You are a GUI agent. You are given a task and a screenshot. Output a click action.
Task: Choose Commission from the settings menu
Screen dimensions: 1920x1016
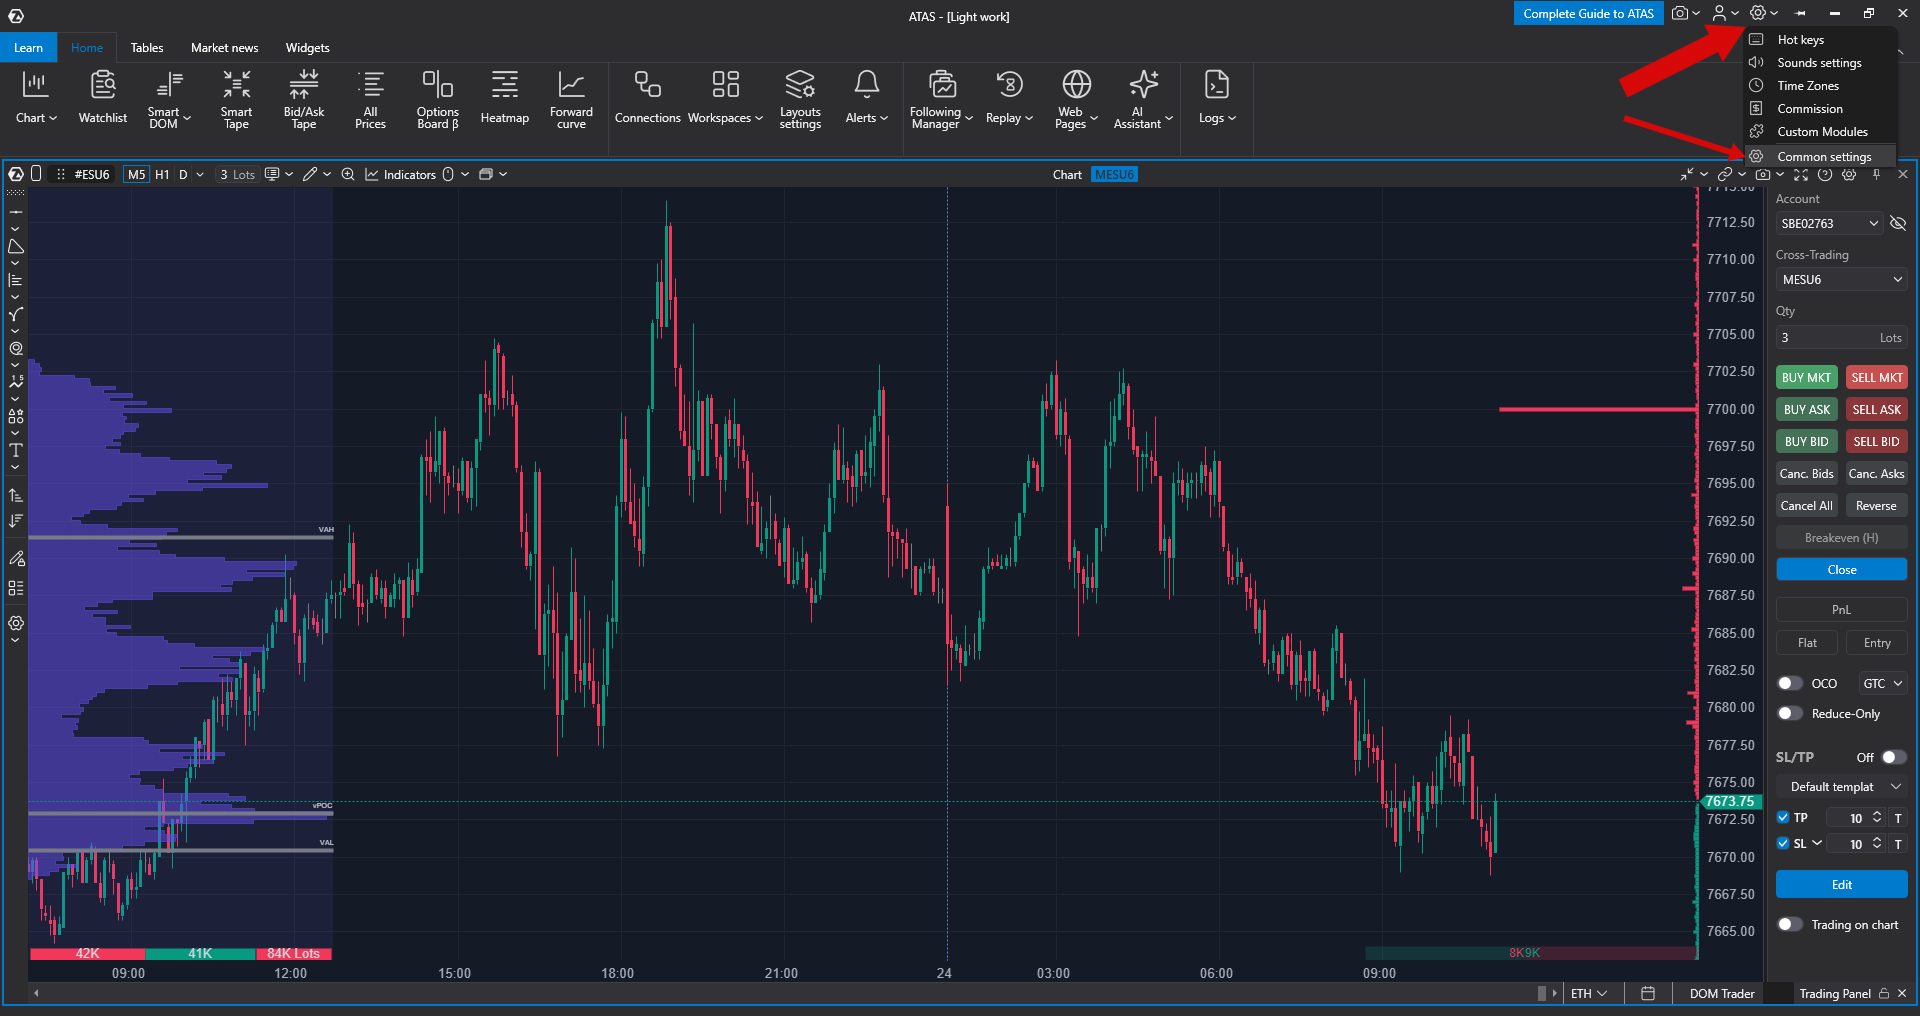[x=1821, y=109]
